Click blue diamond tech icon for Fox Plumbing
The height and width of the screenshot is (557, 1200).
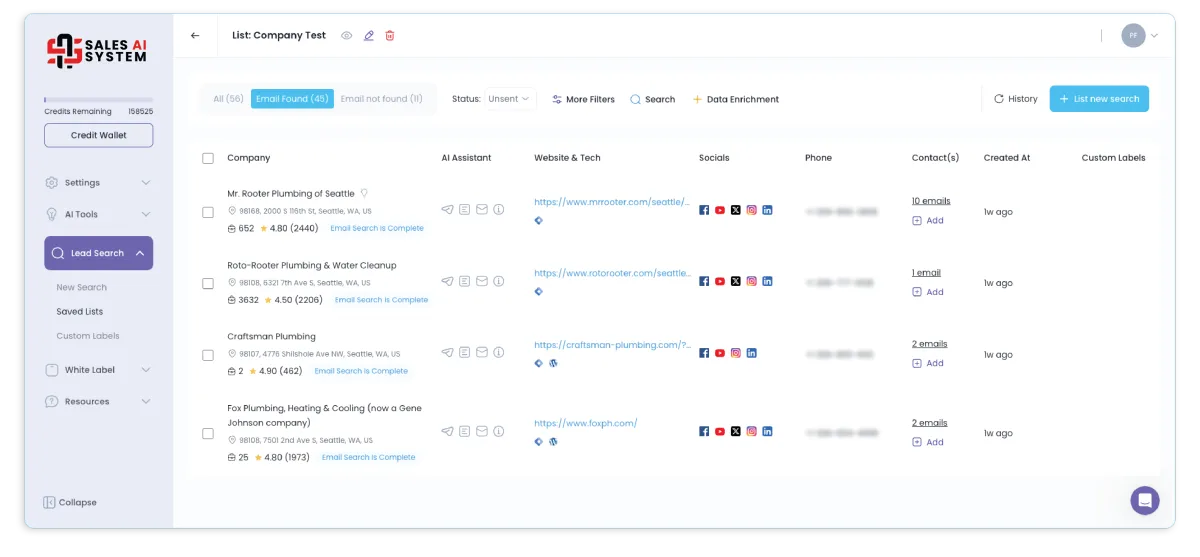point(539,441)
